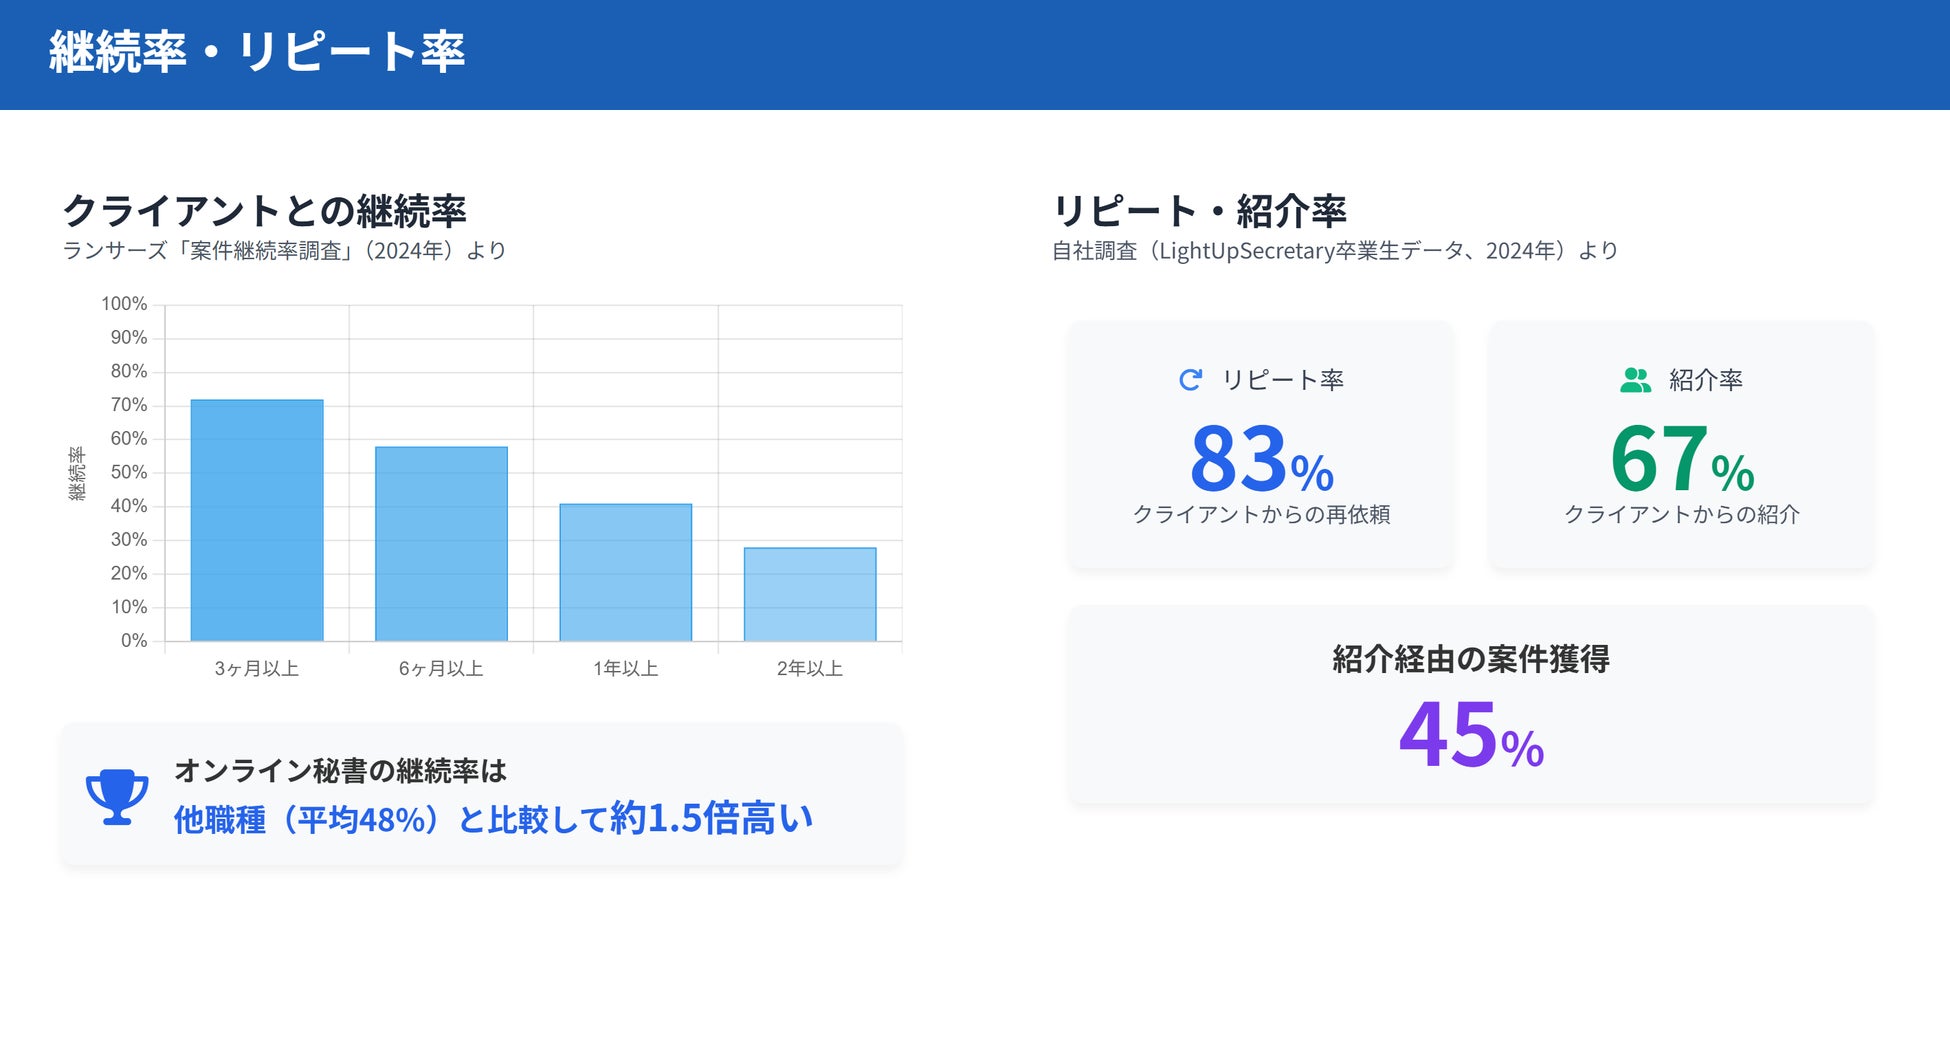
Task: Click the 100% y-axis label
Action: pos(124,304)
